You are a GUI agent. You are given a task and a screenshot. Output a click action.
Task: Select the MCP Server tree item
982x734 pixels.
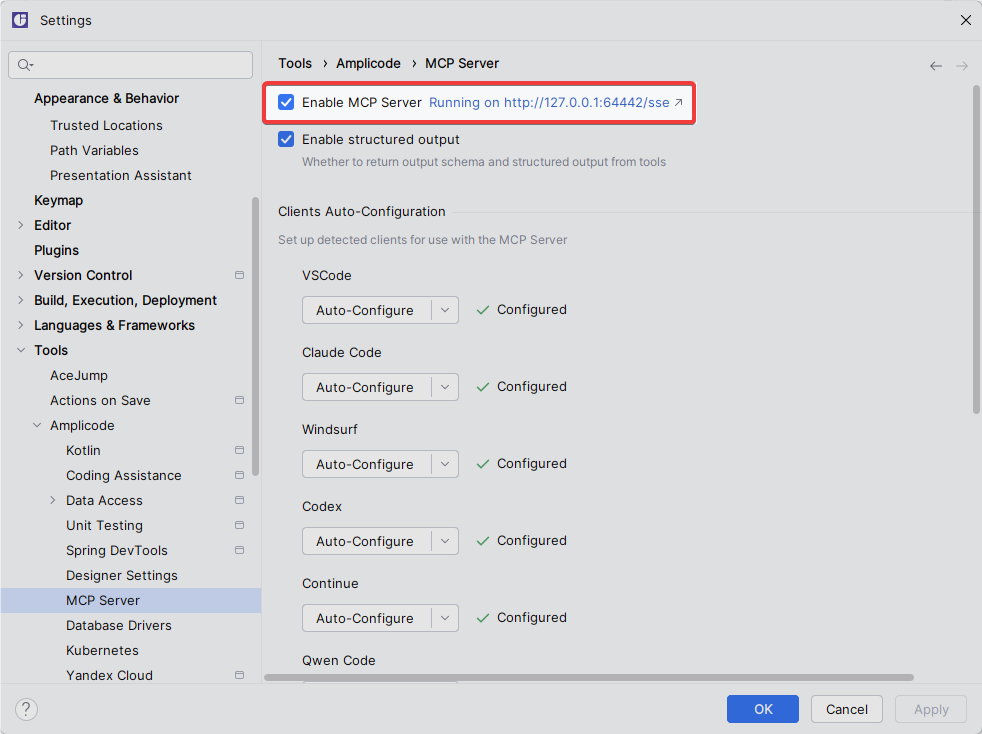[131, 601]
